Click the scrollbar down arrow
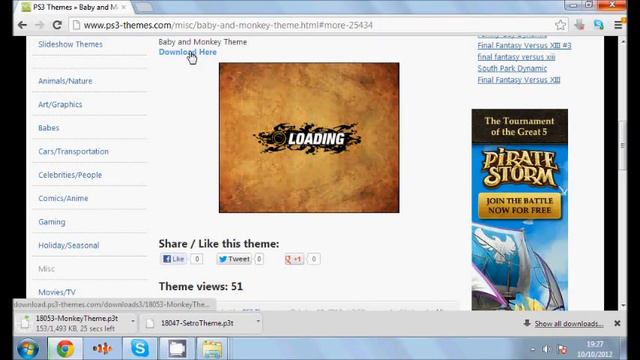 623,305
